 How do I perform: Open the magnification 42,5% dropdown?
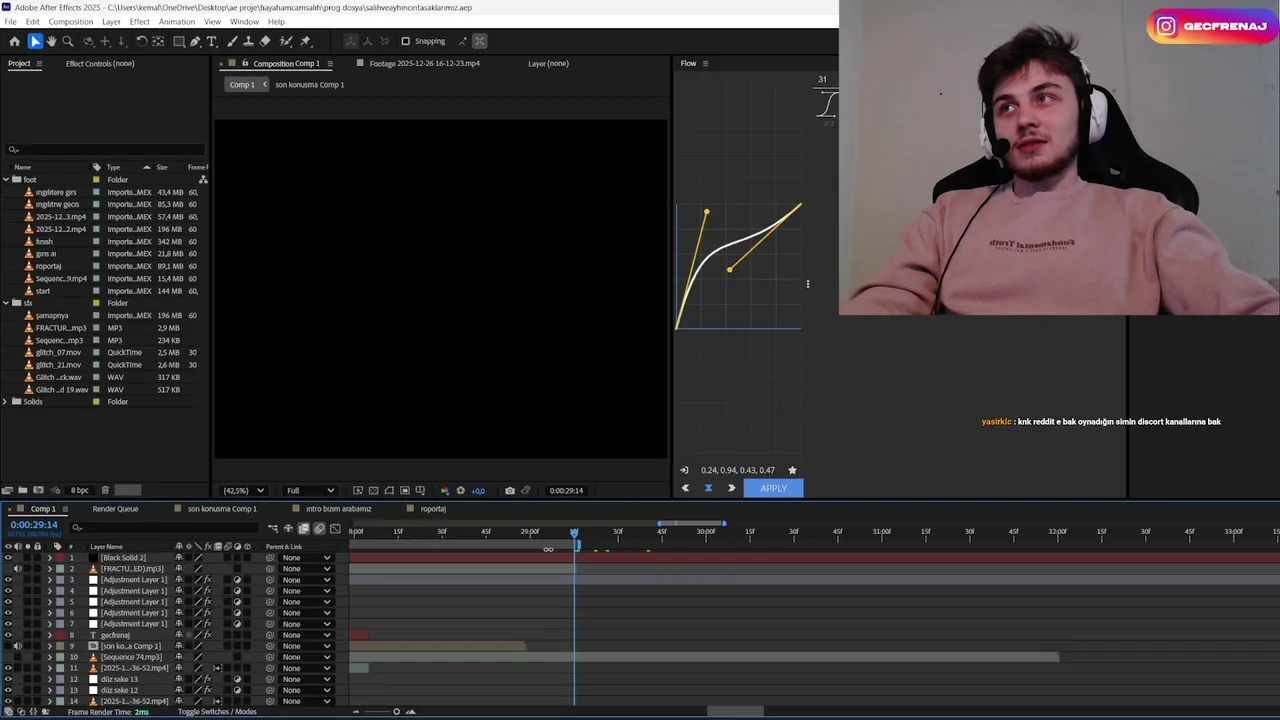click(243, 490)
